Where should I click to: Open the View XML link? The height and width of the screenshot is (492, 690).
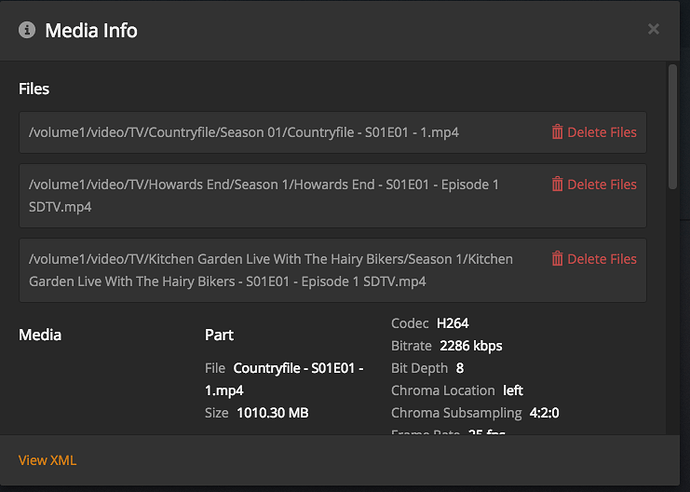pos(47,460)
